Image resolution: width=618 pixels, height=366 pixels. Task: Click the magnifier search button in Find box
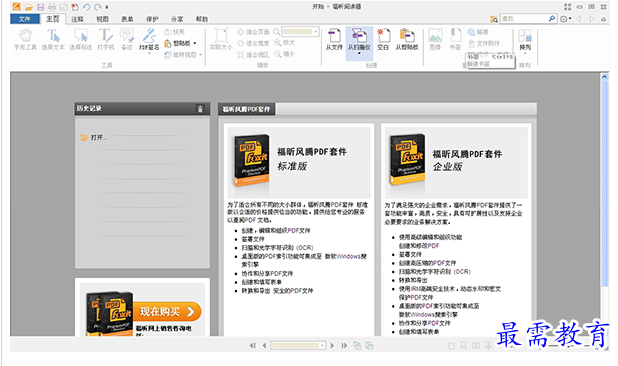click(x=552, y=19)
